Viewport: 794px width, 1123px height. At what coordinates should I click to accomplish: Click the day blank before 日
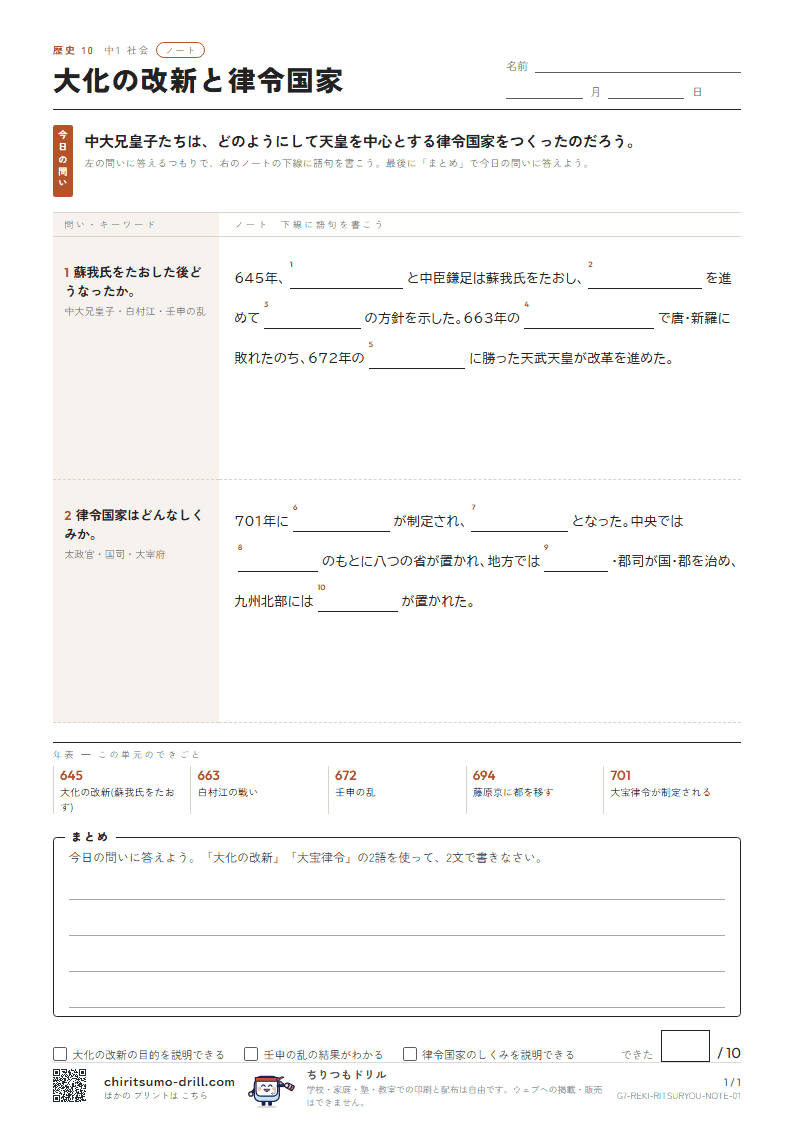pos(646,92)
